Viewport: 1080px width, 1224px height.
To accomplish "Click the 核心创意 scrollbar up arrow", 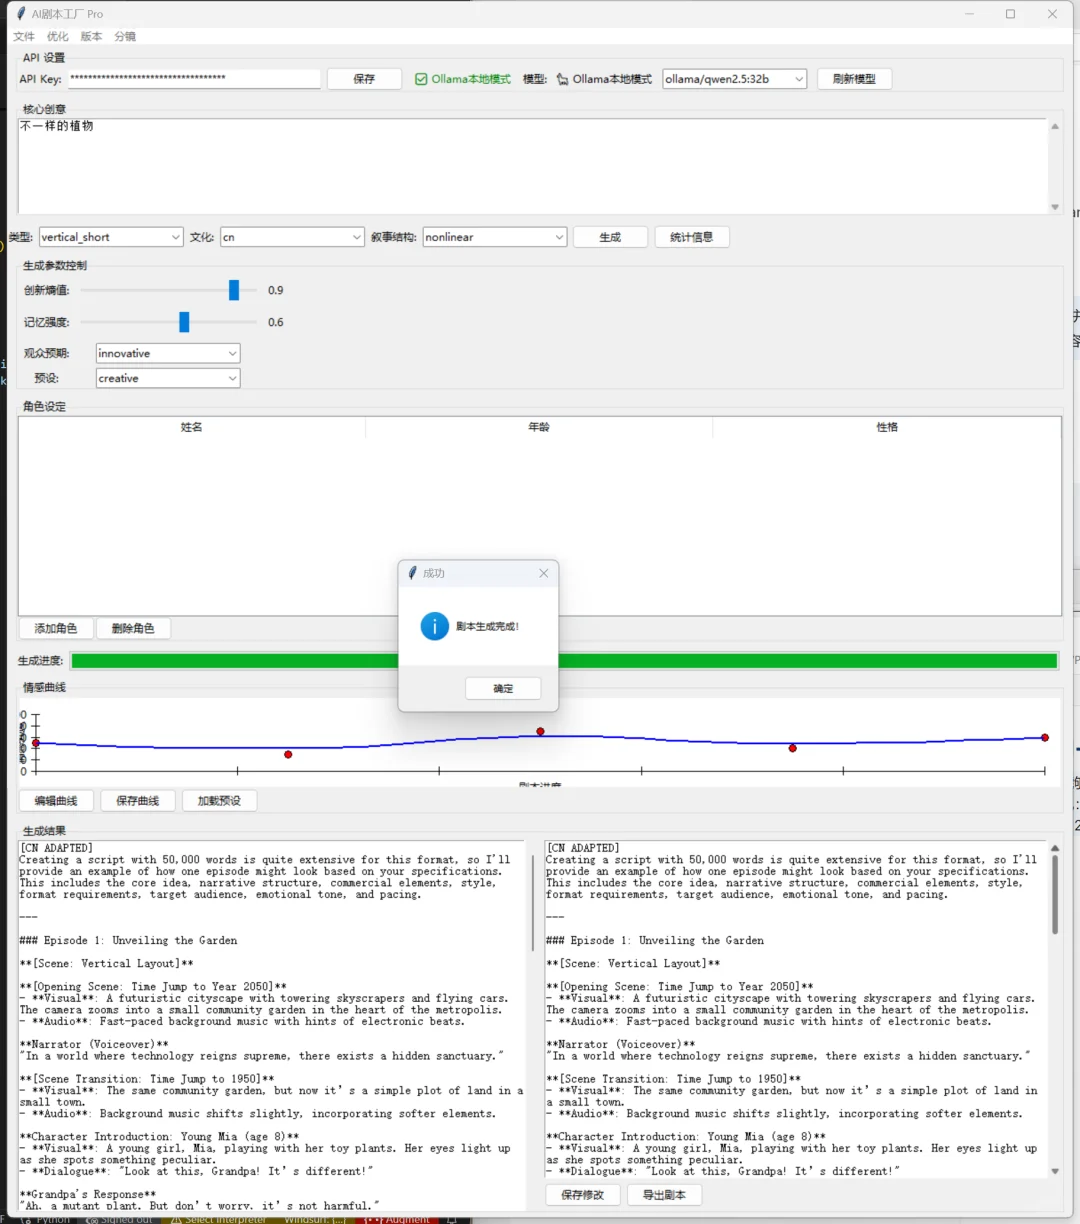I will (x=1054, y=126).
